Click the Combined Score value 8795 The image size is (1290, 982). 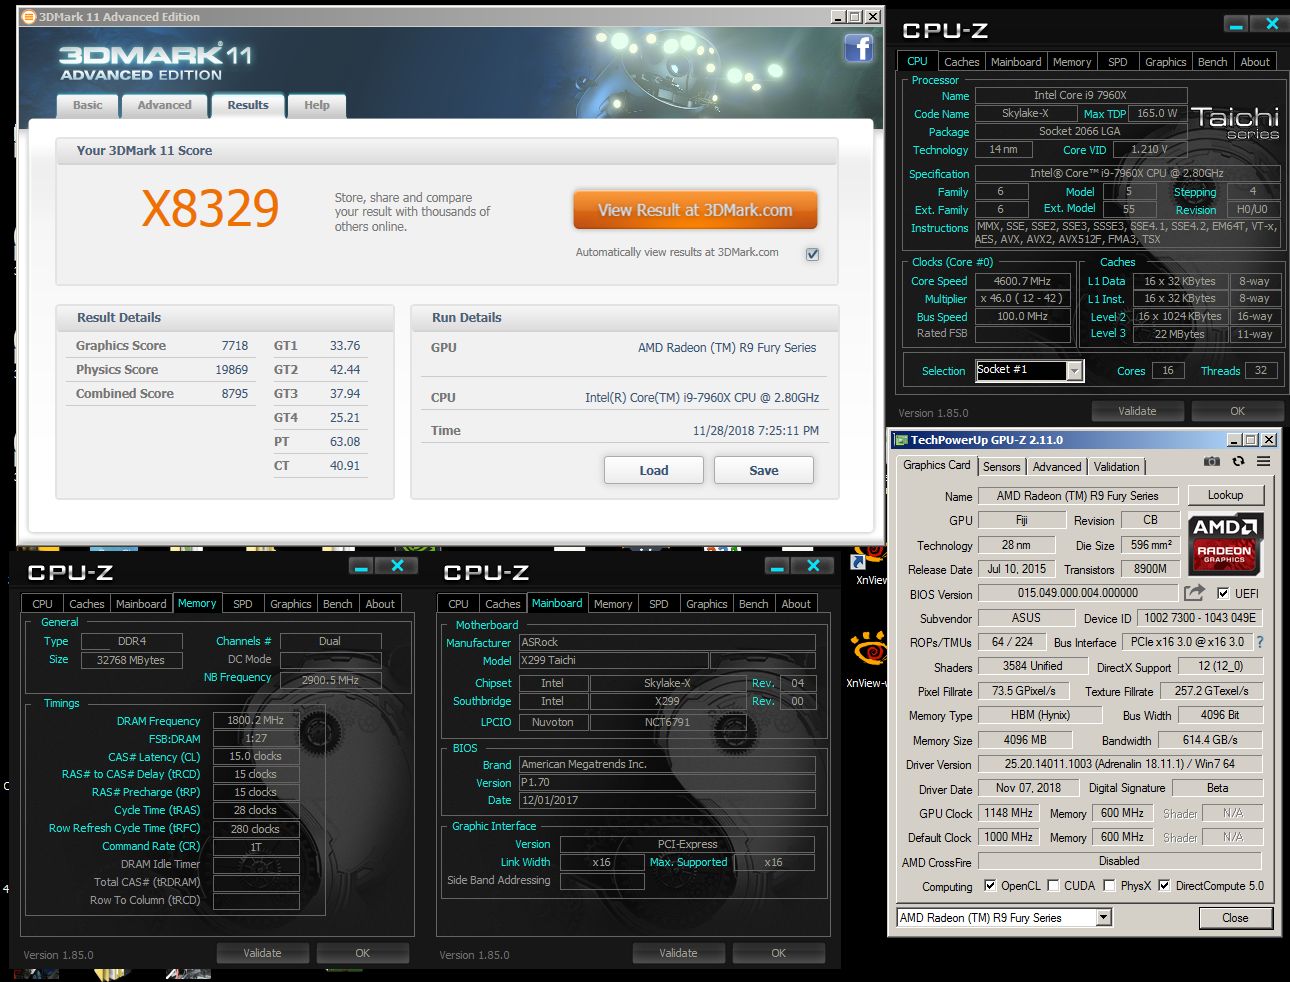tap(234, 394)
